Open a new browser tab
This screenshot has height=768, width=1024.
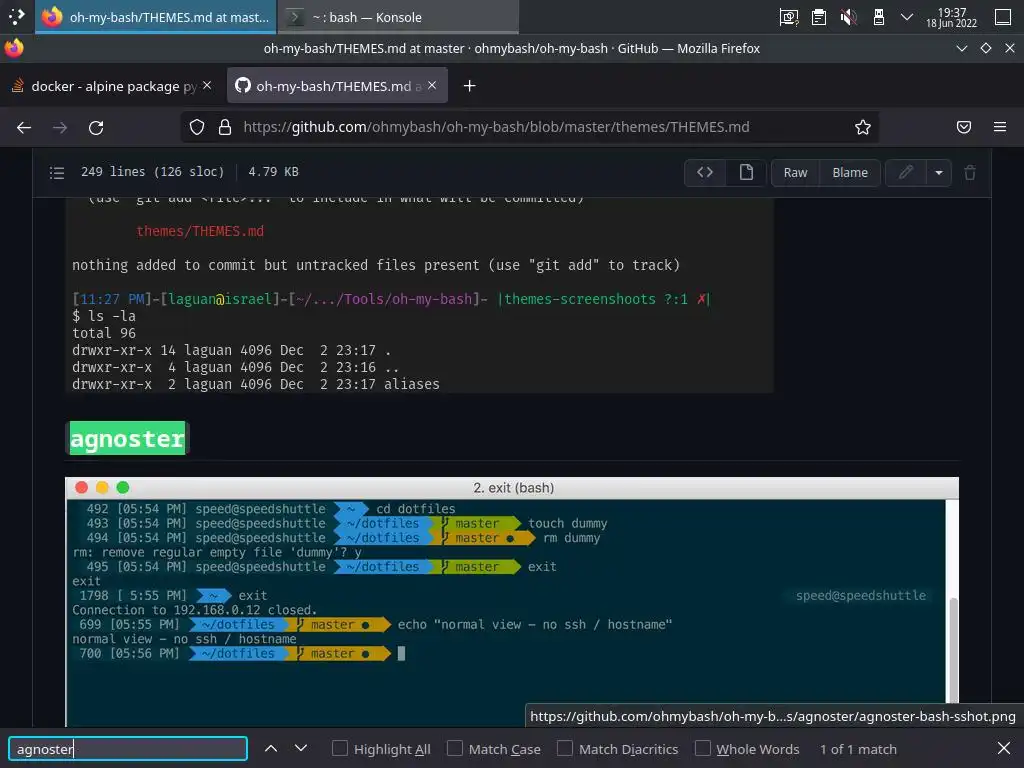coord(470,86)
